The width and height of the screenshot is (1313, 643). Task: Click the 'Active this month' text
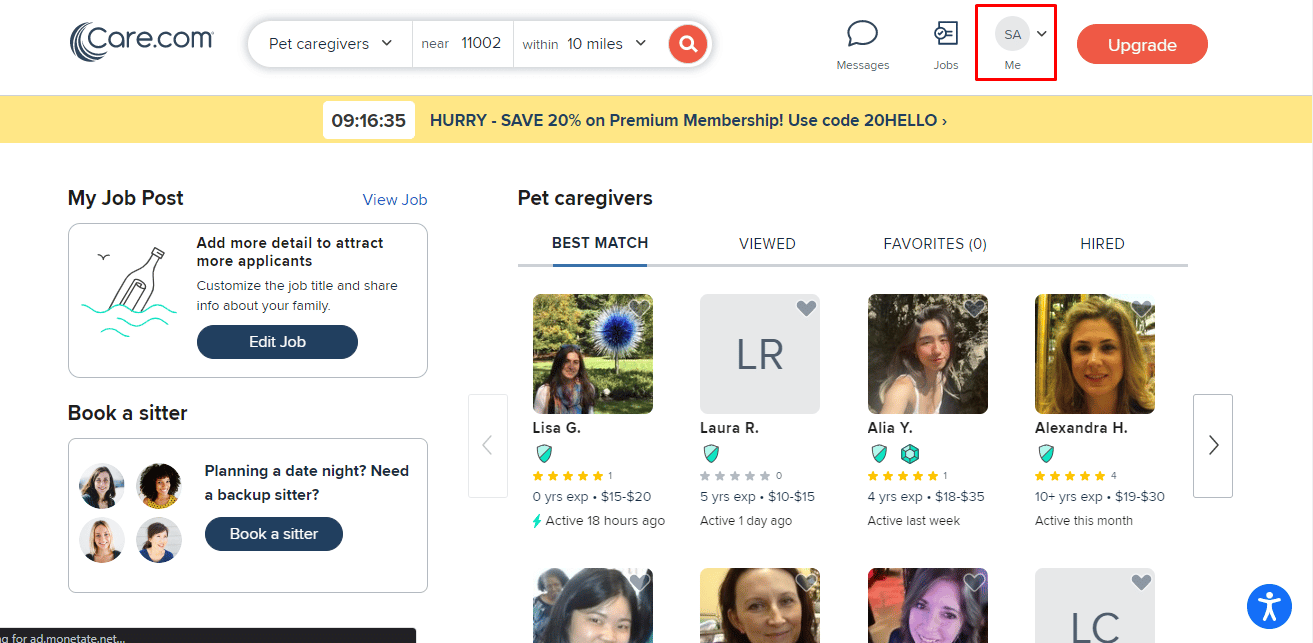(x=1084, y=521)
